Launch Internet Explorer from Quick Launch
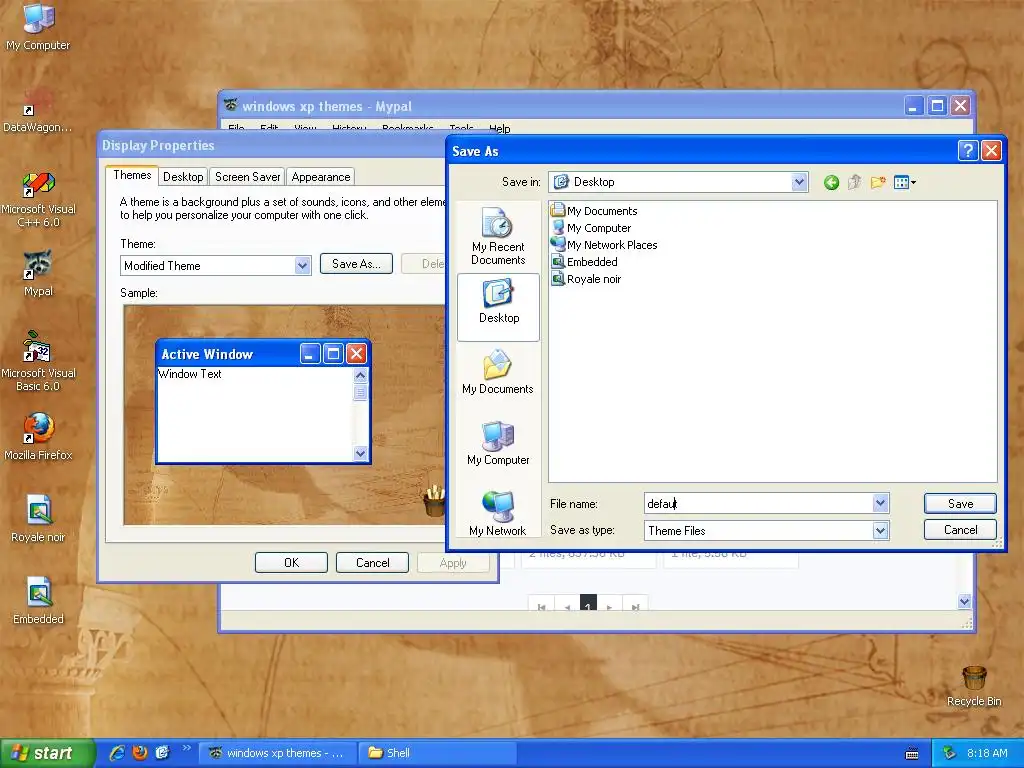This screenshot has height=768, width=1024. tap(118, 752)
